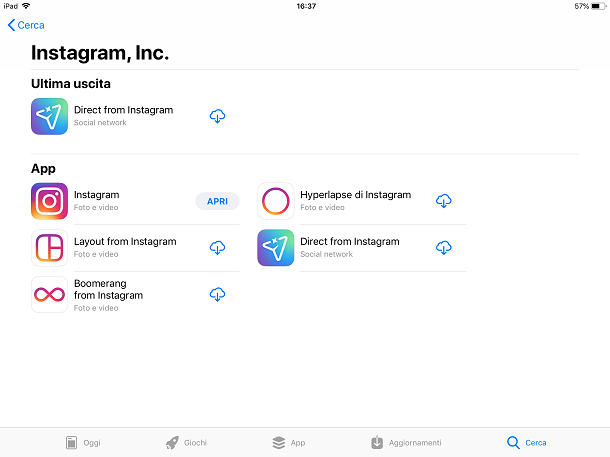Open the Hyperlapse di Instagram icon
This screenshot has width=610, height=457.
275,201
